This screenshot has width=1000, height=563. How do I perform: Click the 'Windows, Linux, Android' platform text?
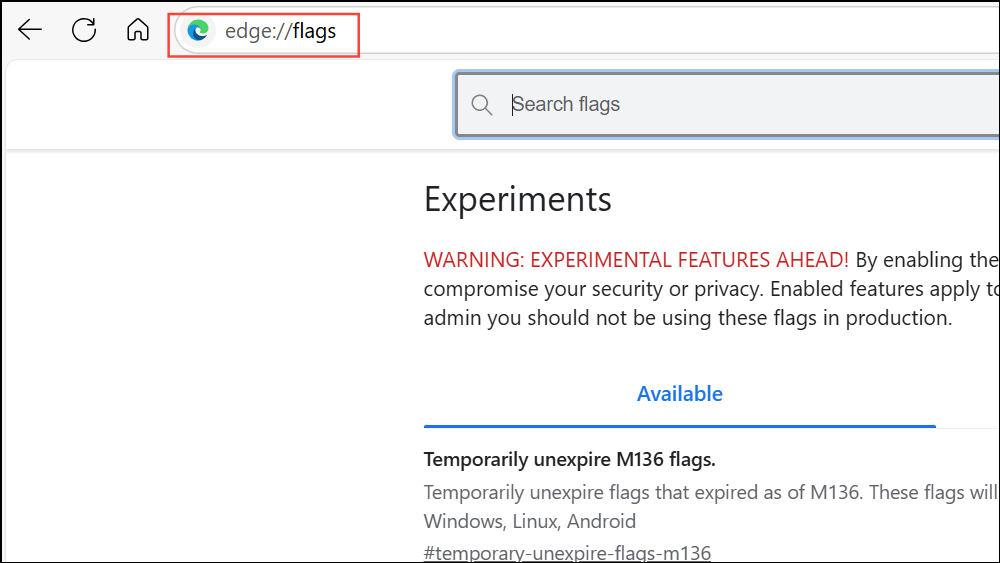529,521
